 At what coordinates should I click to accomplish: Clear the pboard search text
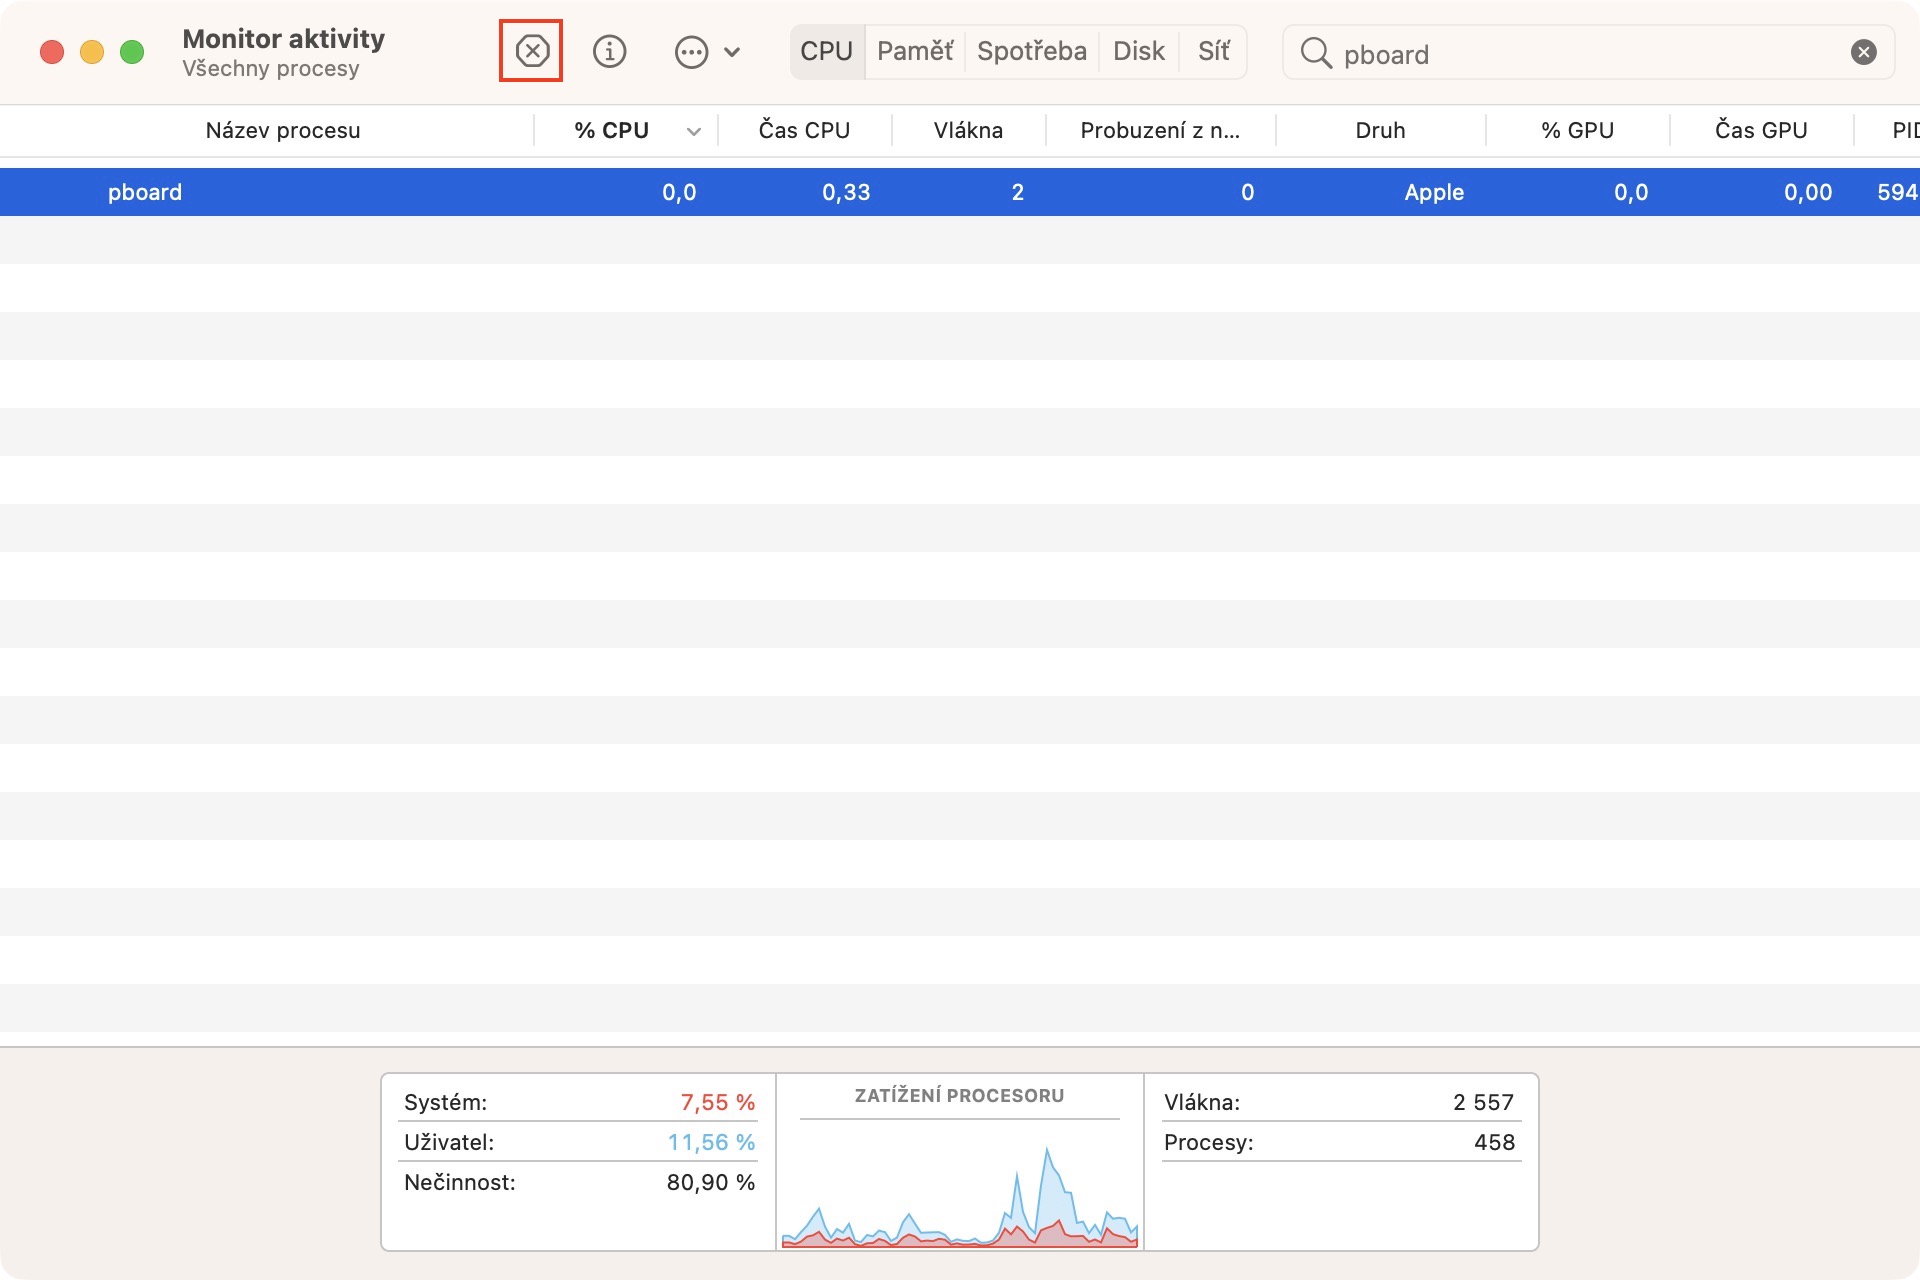[x=1863, y=52]
